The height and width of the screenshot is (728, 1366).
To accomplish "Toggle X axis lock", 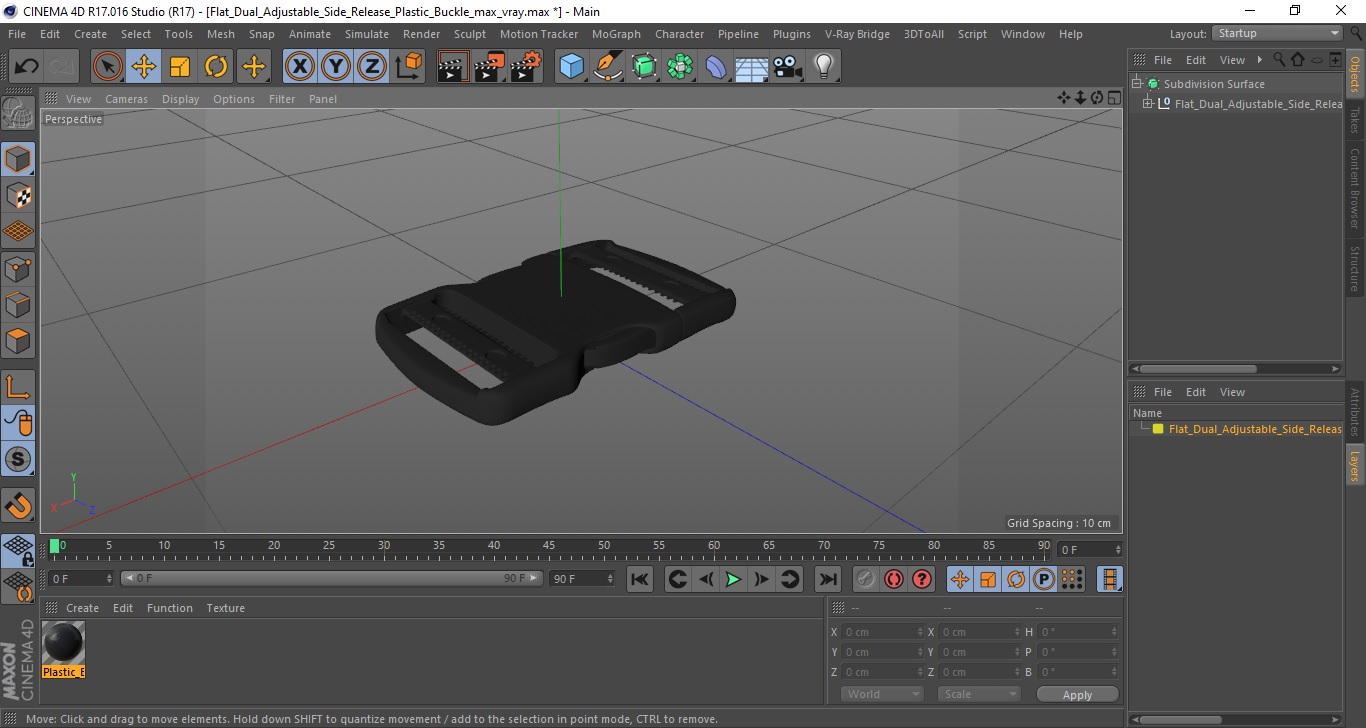I will 300,67.
